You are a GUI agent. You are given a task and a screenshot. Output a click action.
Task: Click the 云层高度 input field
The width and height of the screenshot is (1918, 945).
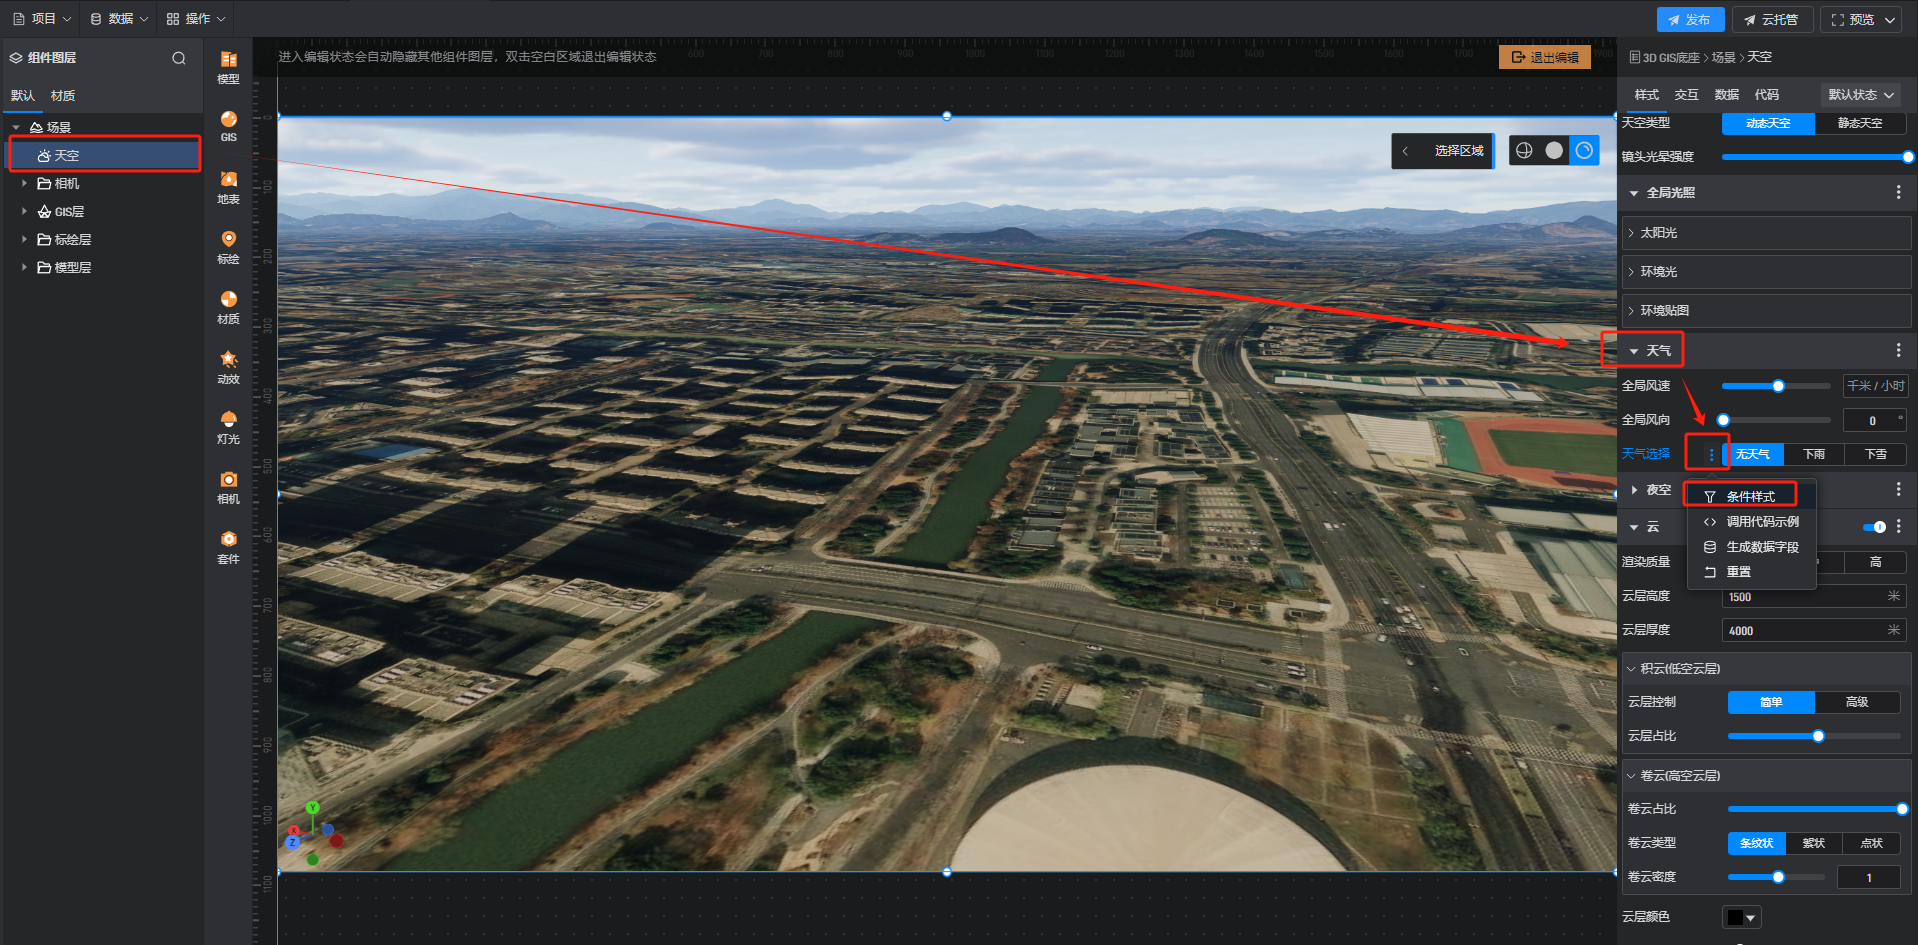pos(1814,597)
